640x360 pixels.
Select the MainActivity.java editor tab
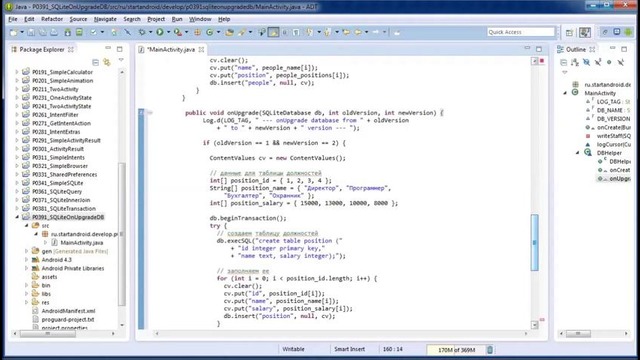pyautogui.click(x=171, y=49)
